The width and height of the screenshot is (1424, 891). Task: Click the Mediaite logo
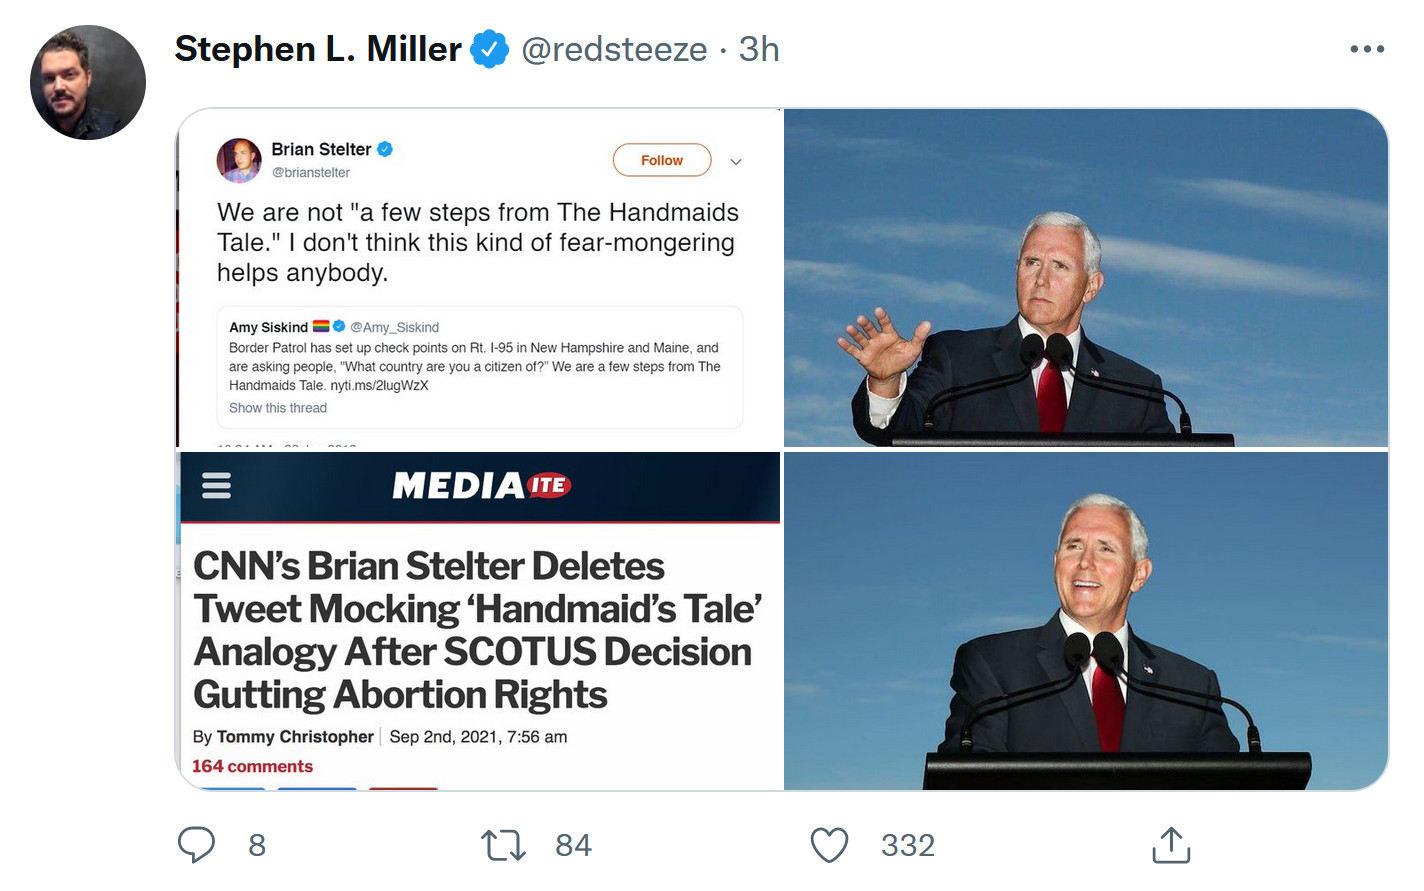coord(481,486)
